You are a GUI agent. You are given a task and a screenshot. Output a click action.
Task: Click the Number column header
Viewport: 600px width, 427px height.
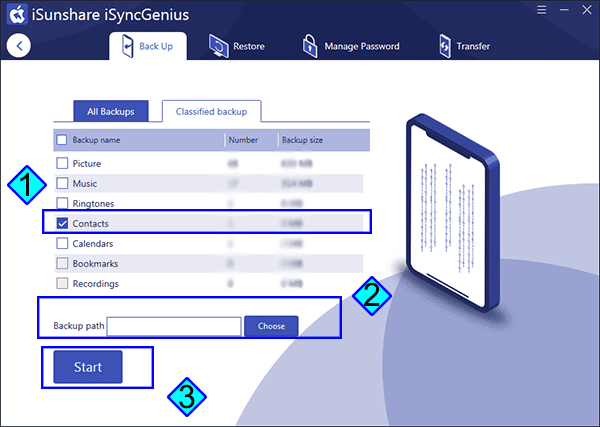click(x=243, y=140)
